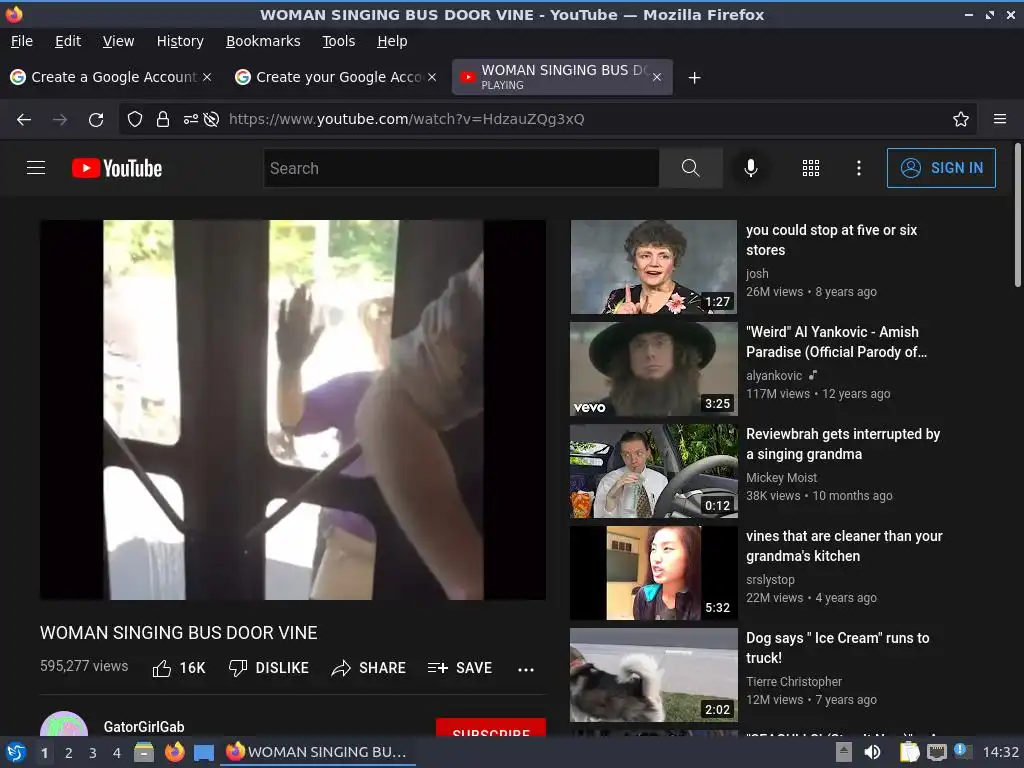Go to the YouTube home logo
The width and height of the screenshot is (1024, 768).
click(x=117, y=168)
